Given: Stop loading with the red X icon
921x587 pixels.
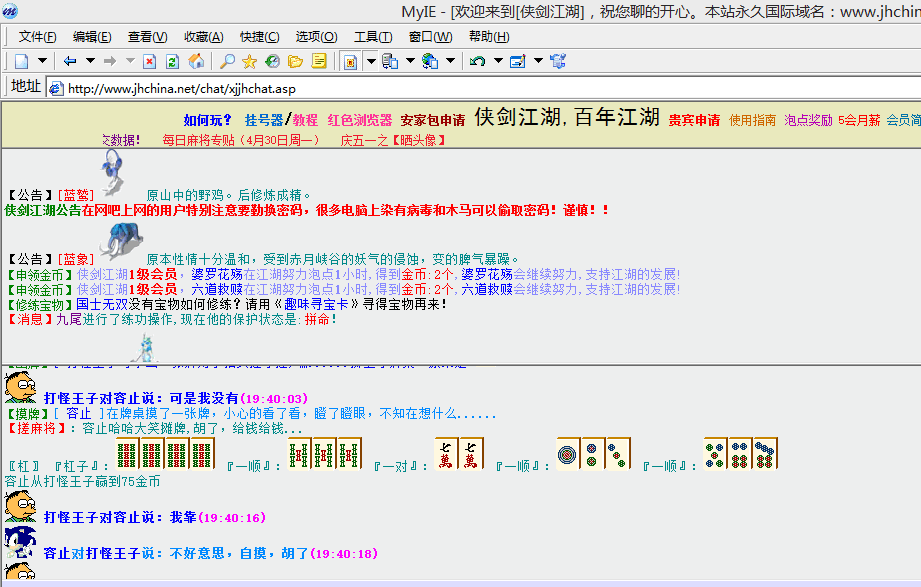Looking at the screenshot, I should click(x=150, y=61).
